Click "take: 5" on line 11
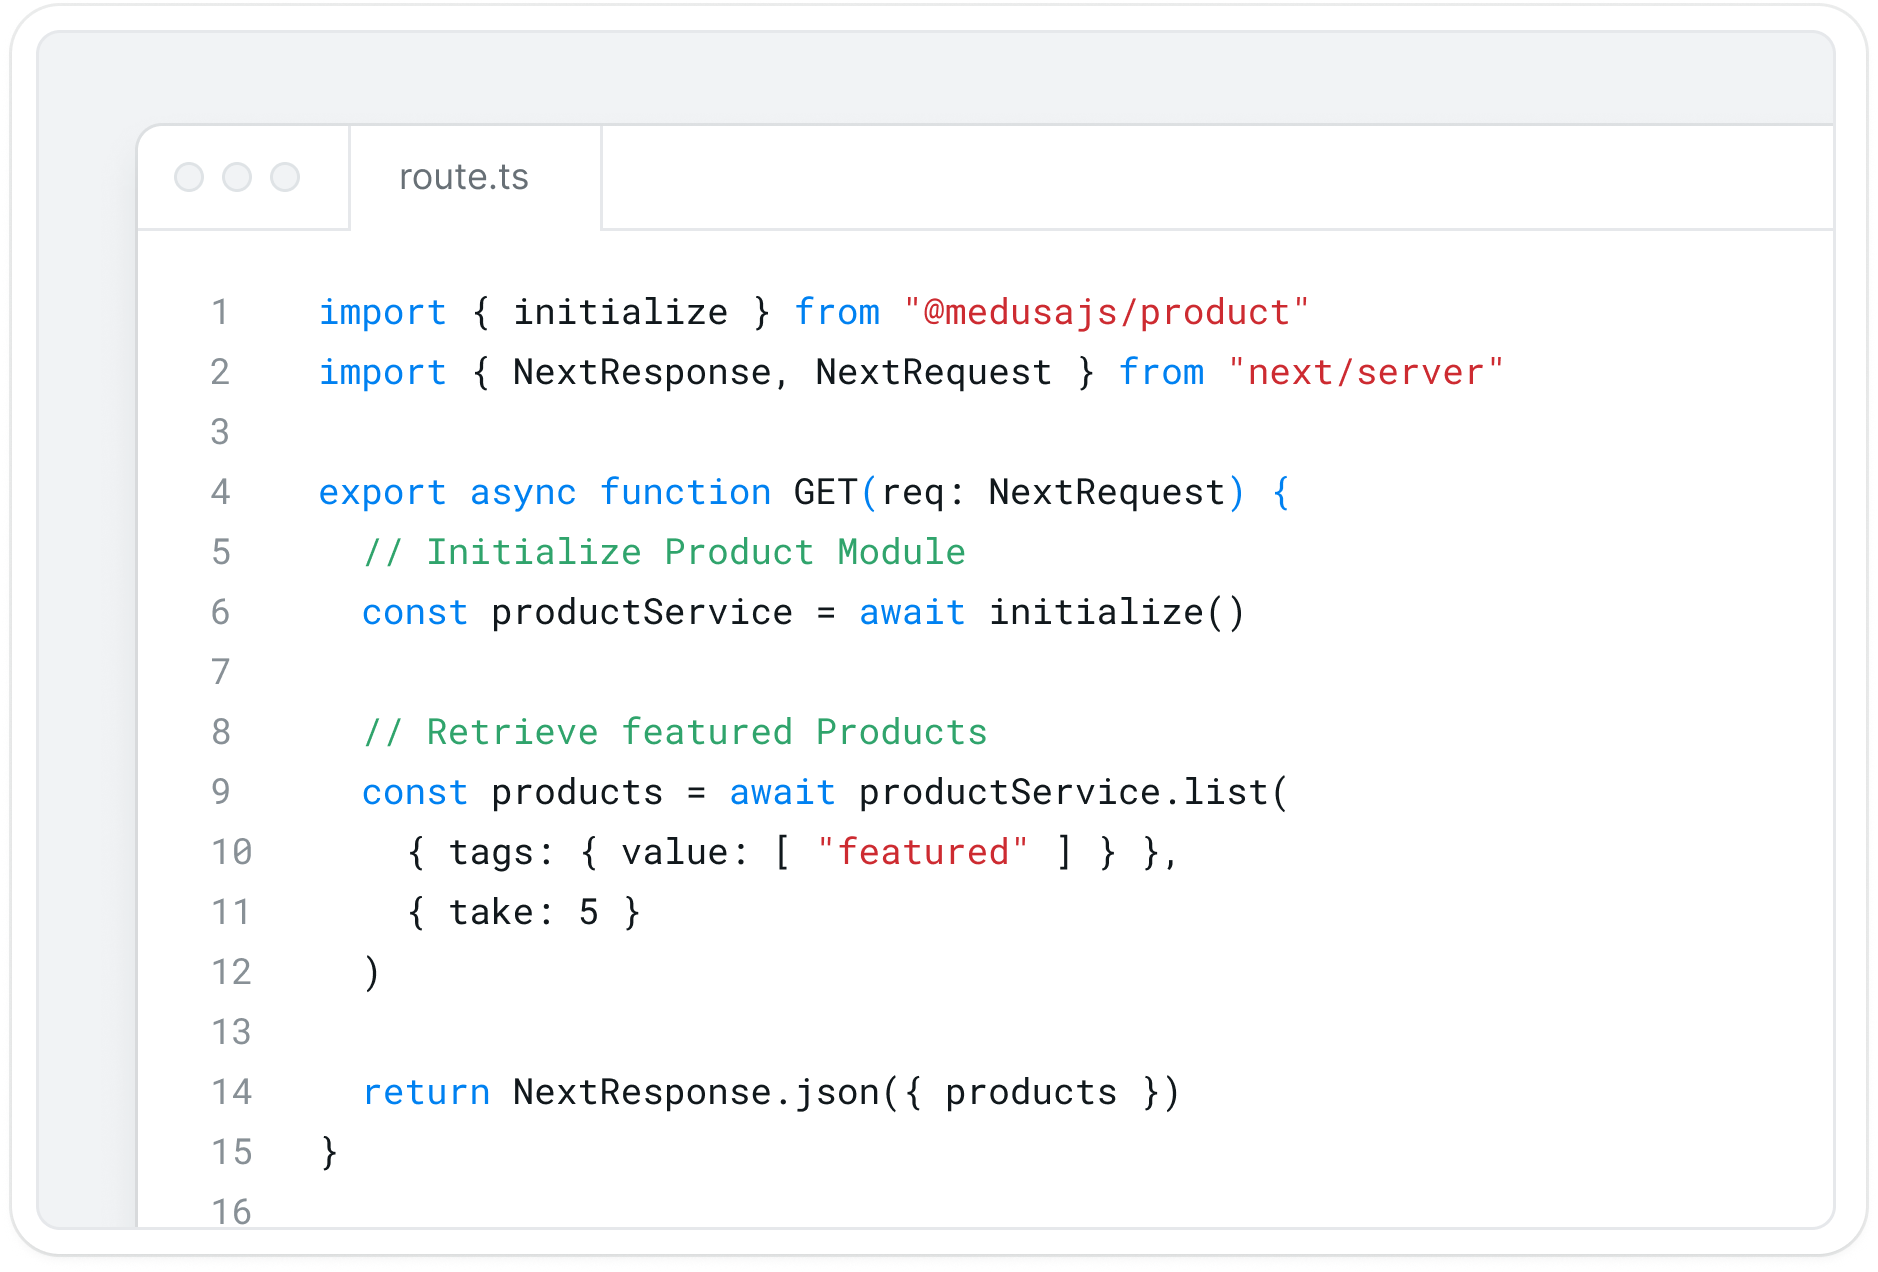The height and width of the screenshot is (1272, 1878). click(x=523, y=912)
